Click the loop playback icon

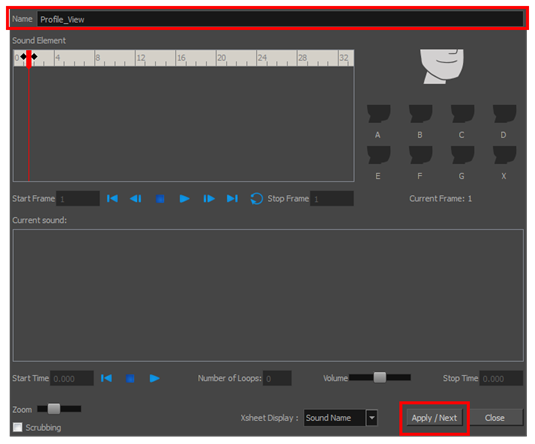(257, 199)
